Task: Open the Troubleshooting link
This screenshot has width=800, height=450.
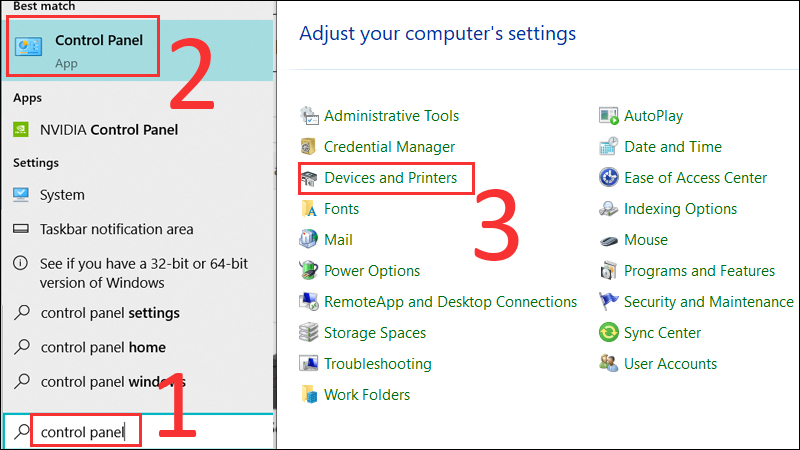Action: point(377,364)
